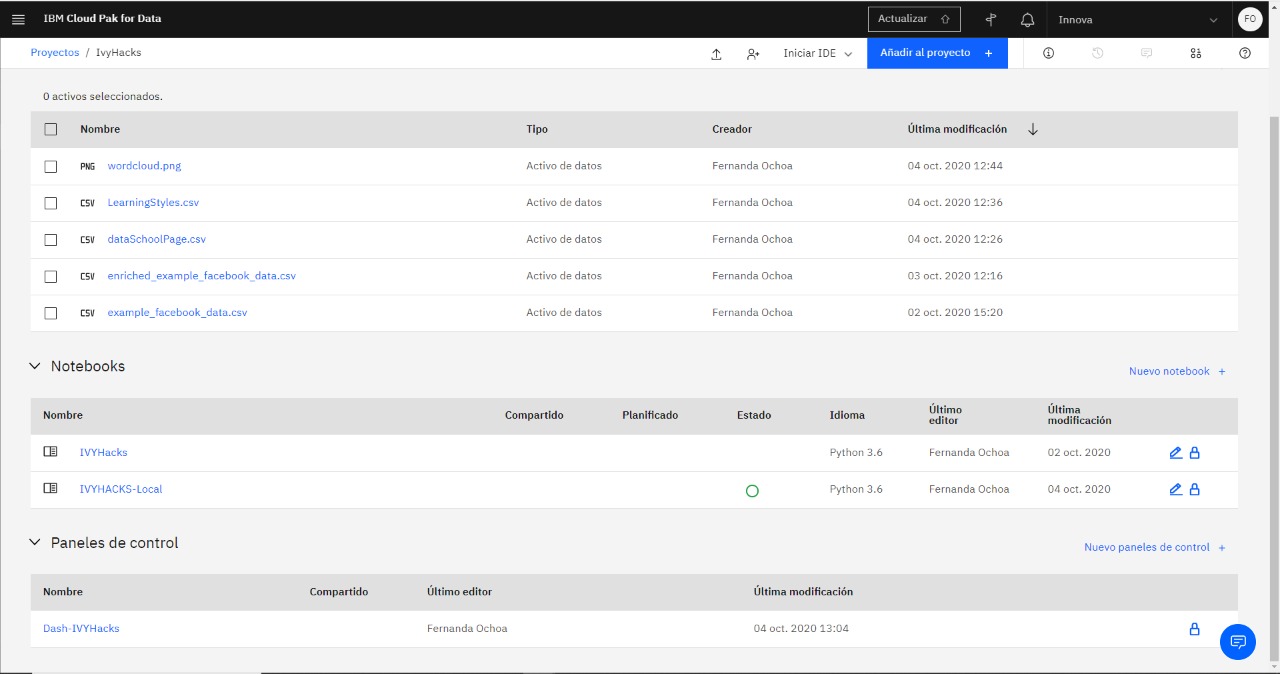The width and height of the screenshot is (1280, 674).
Task: Click lock icon for IVYHACKS-Local notebook
Action: point(1194,489)
